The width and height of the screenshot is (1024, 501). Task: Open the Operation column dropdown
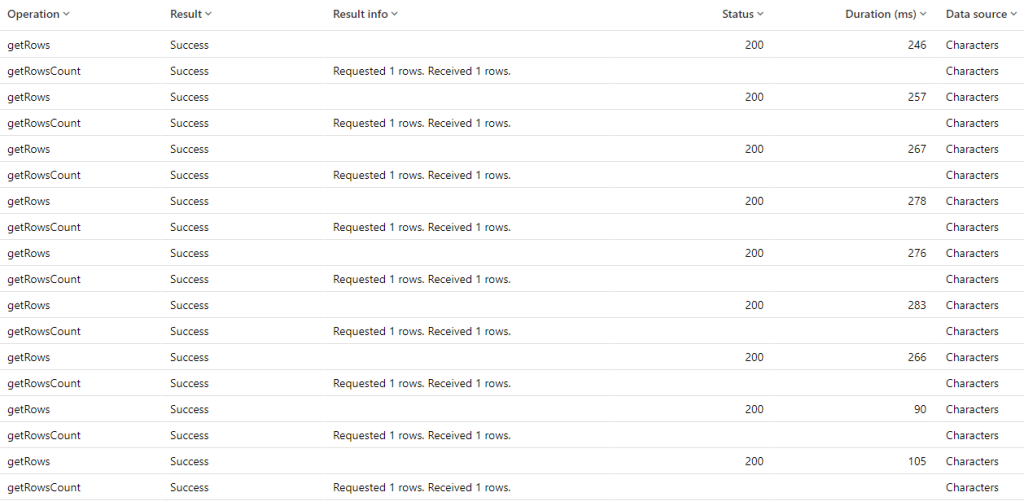tap(67, 15)
